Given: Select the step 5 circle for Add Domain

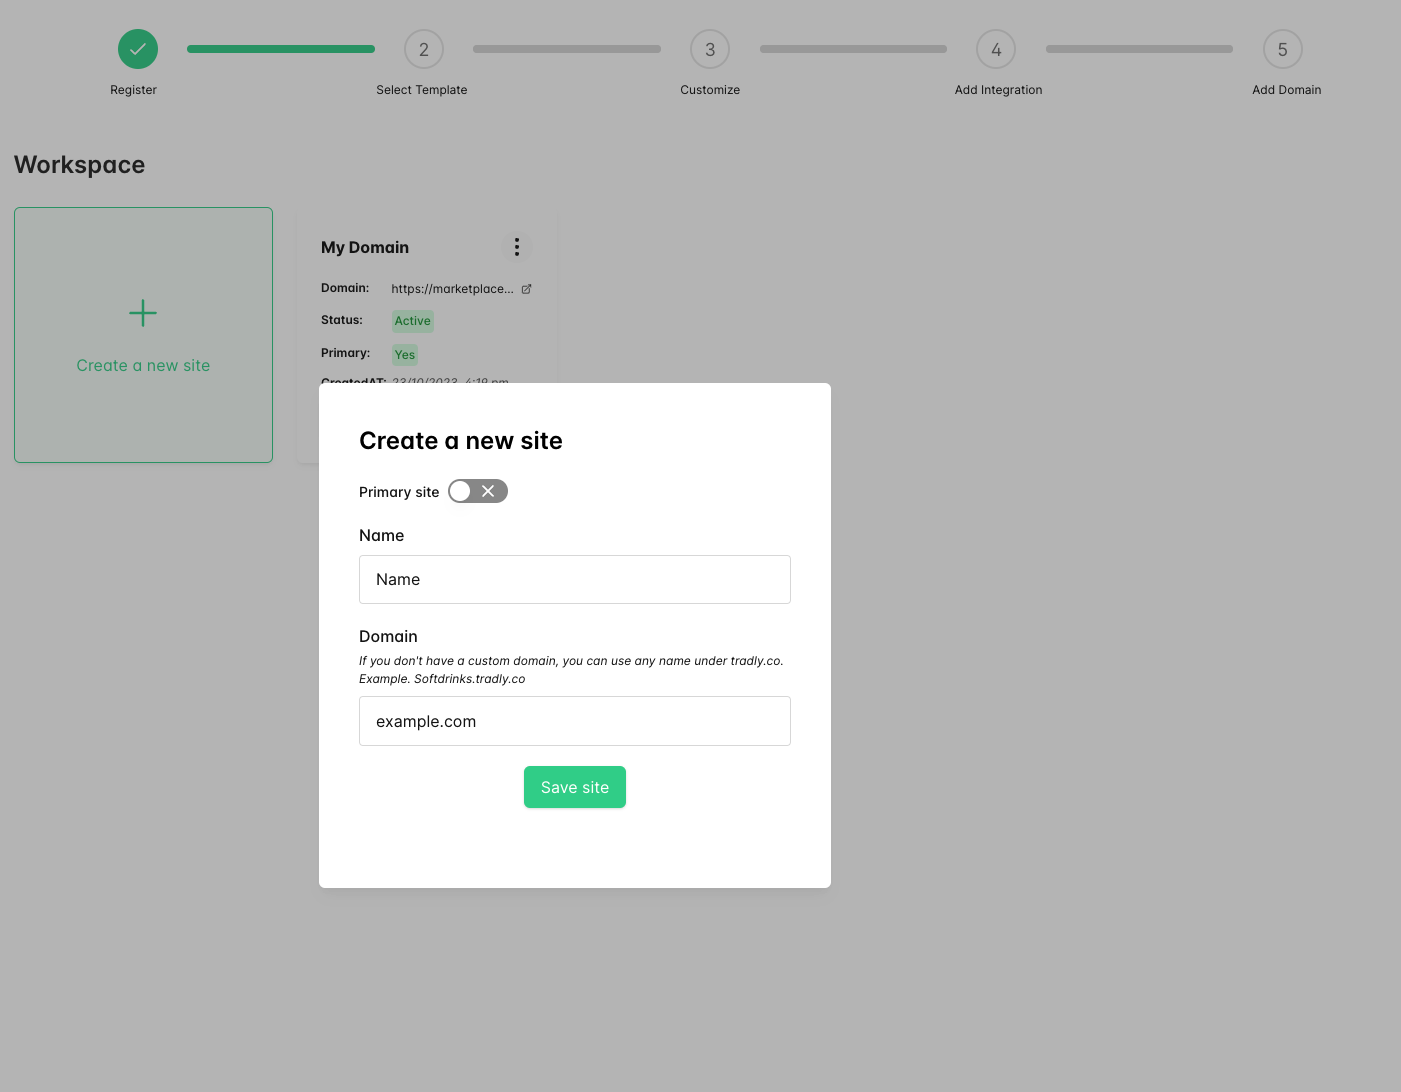Looking at the screenshot, I should 1283,48.
